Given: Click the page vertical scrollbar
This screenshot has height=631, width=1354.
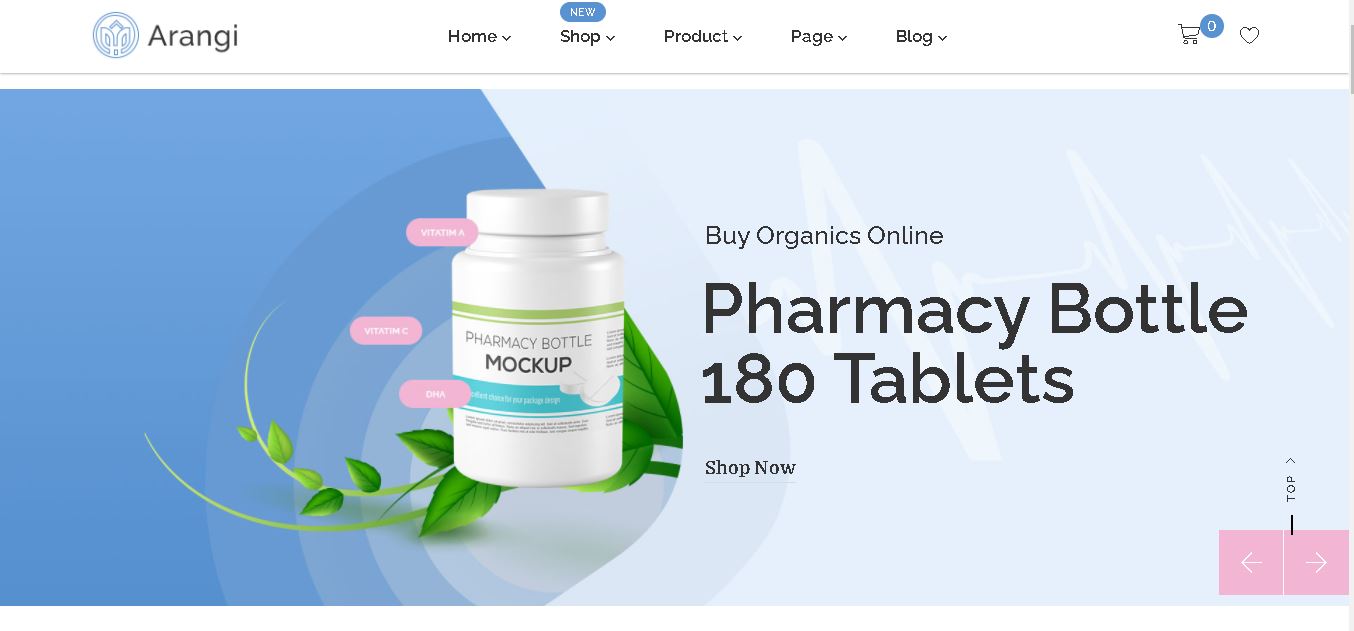Looking at the screenshot, I should (x=1351, y=315).
